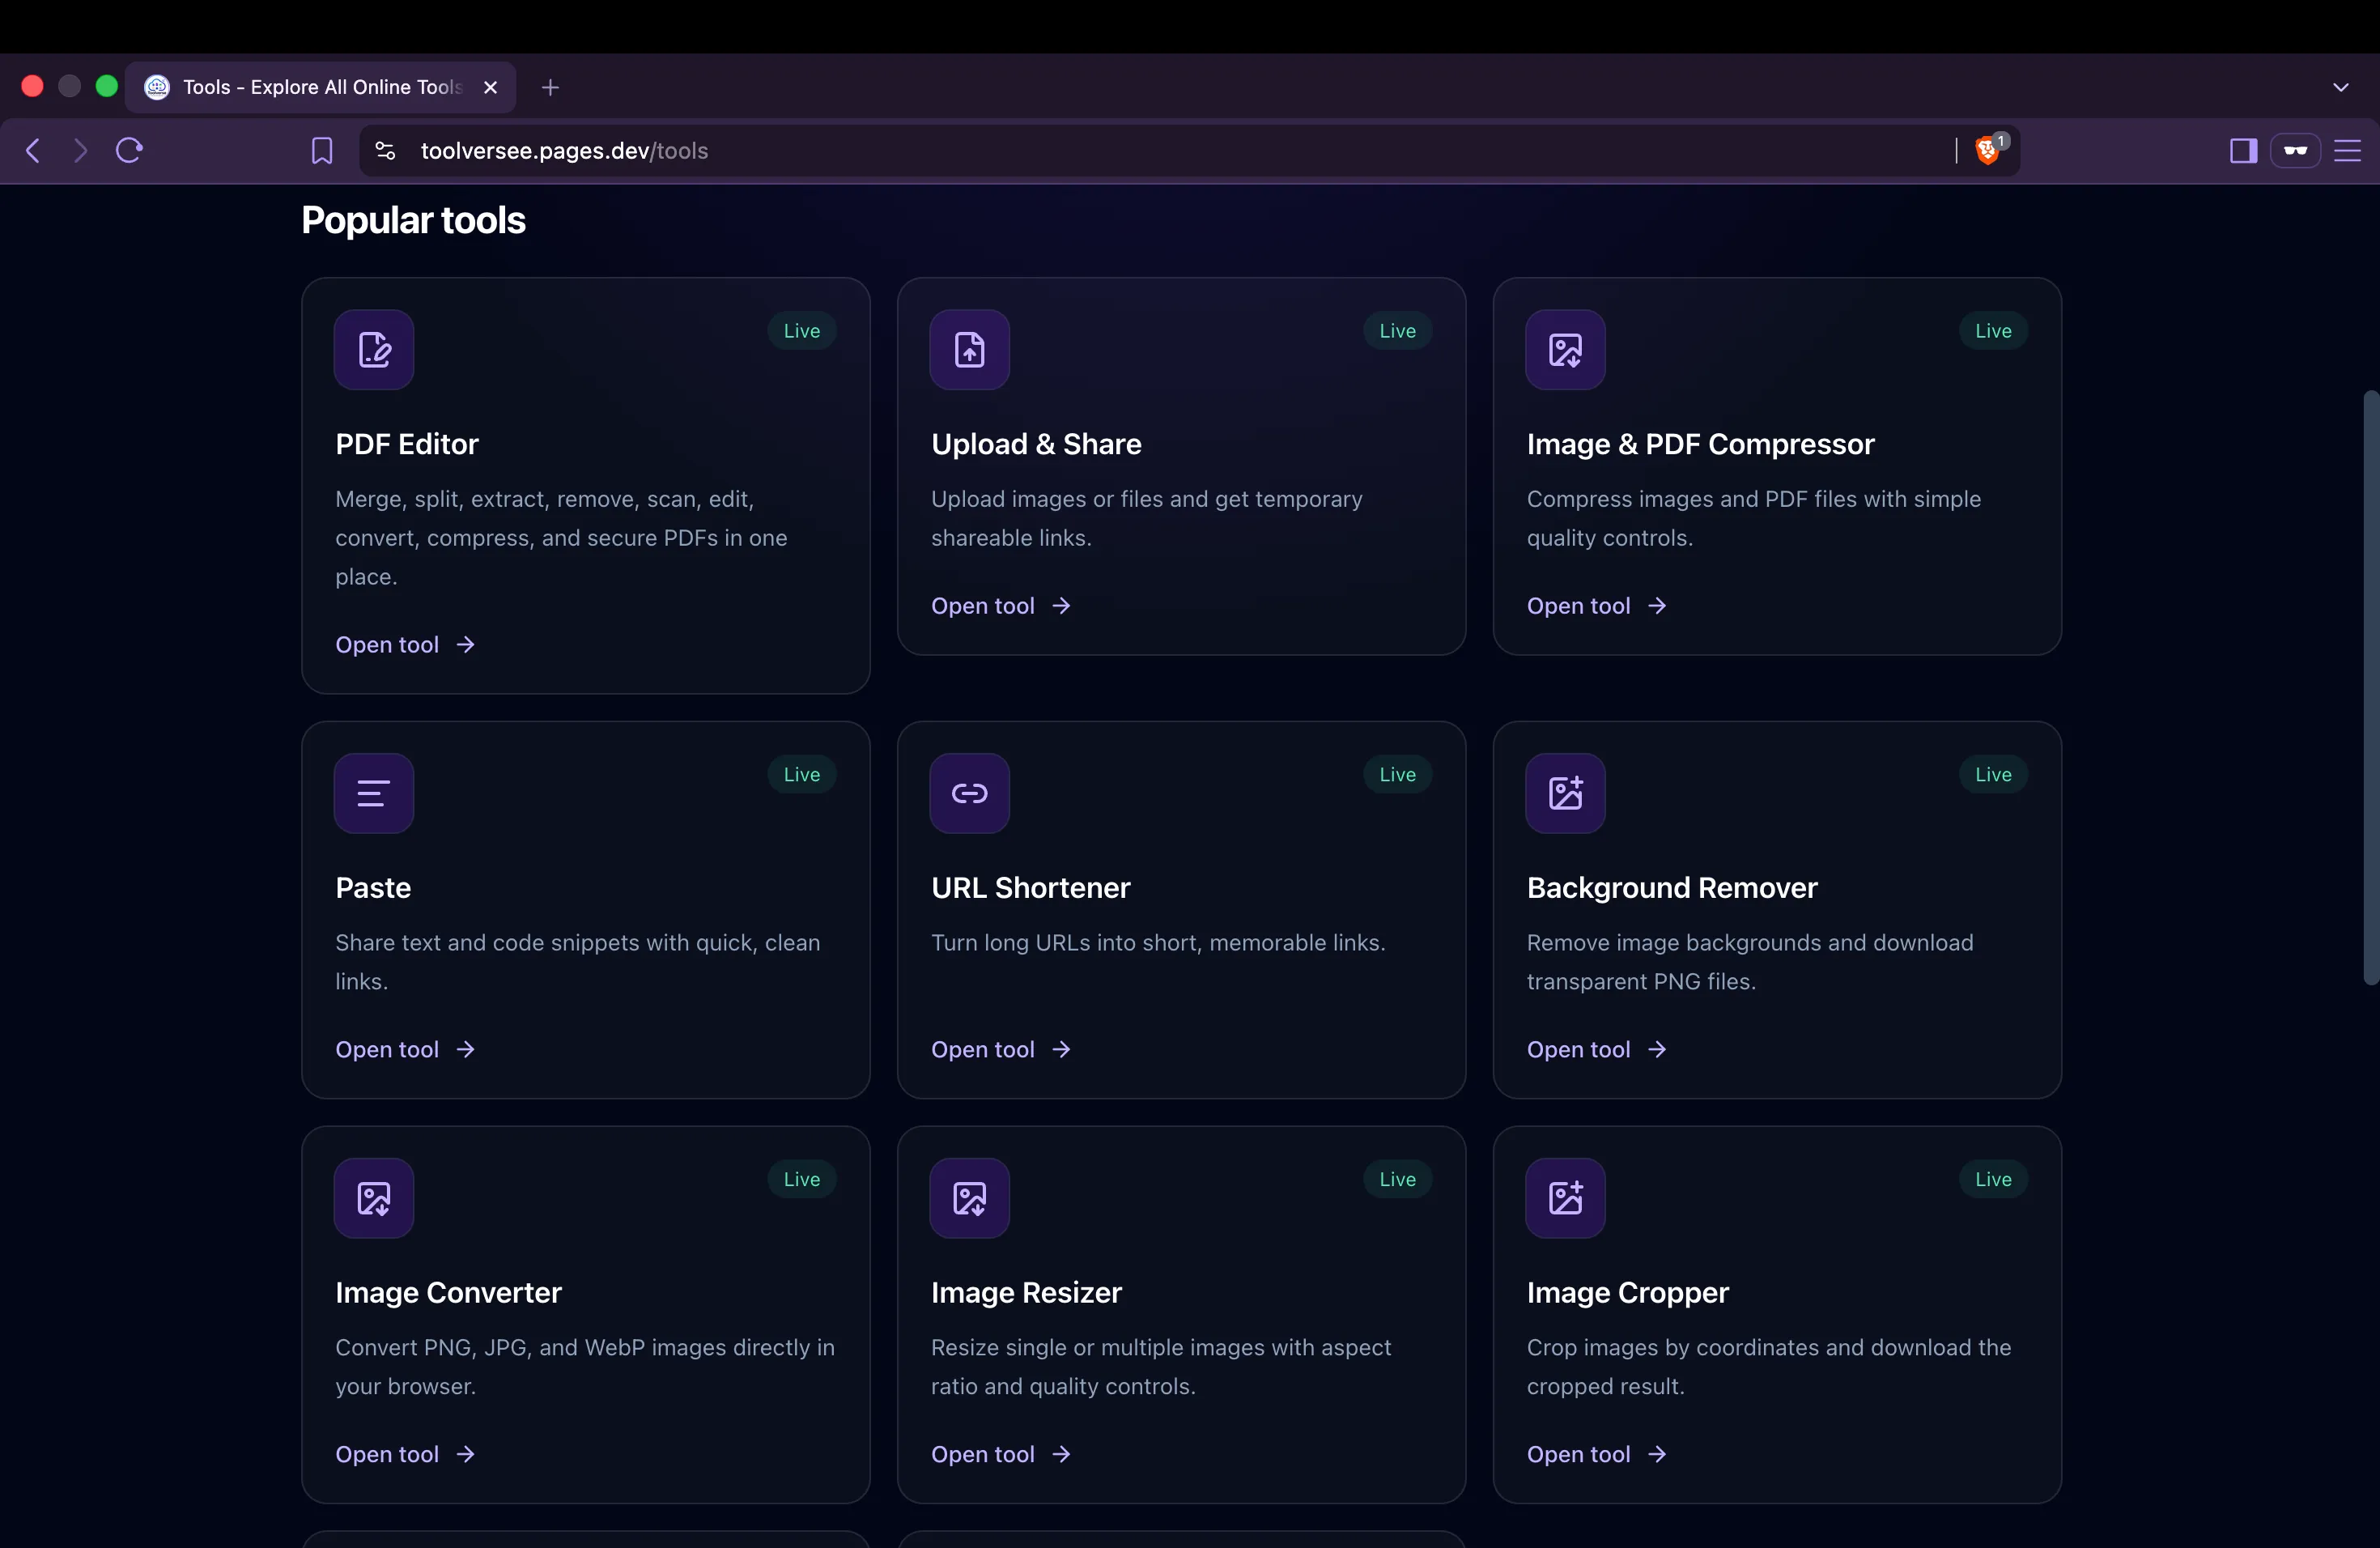The width and height of the screenshot is (2380, 1548).
Task: Click the 'Upload images or files' description
Action: click(1147, 518)
